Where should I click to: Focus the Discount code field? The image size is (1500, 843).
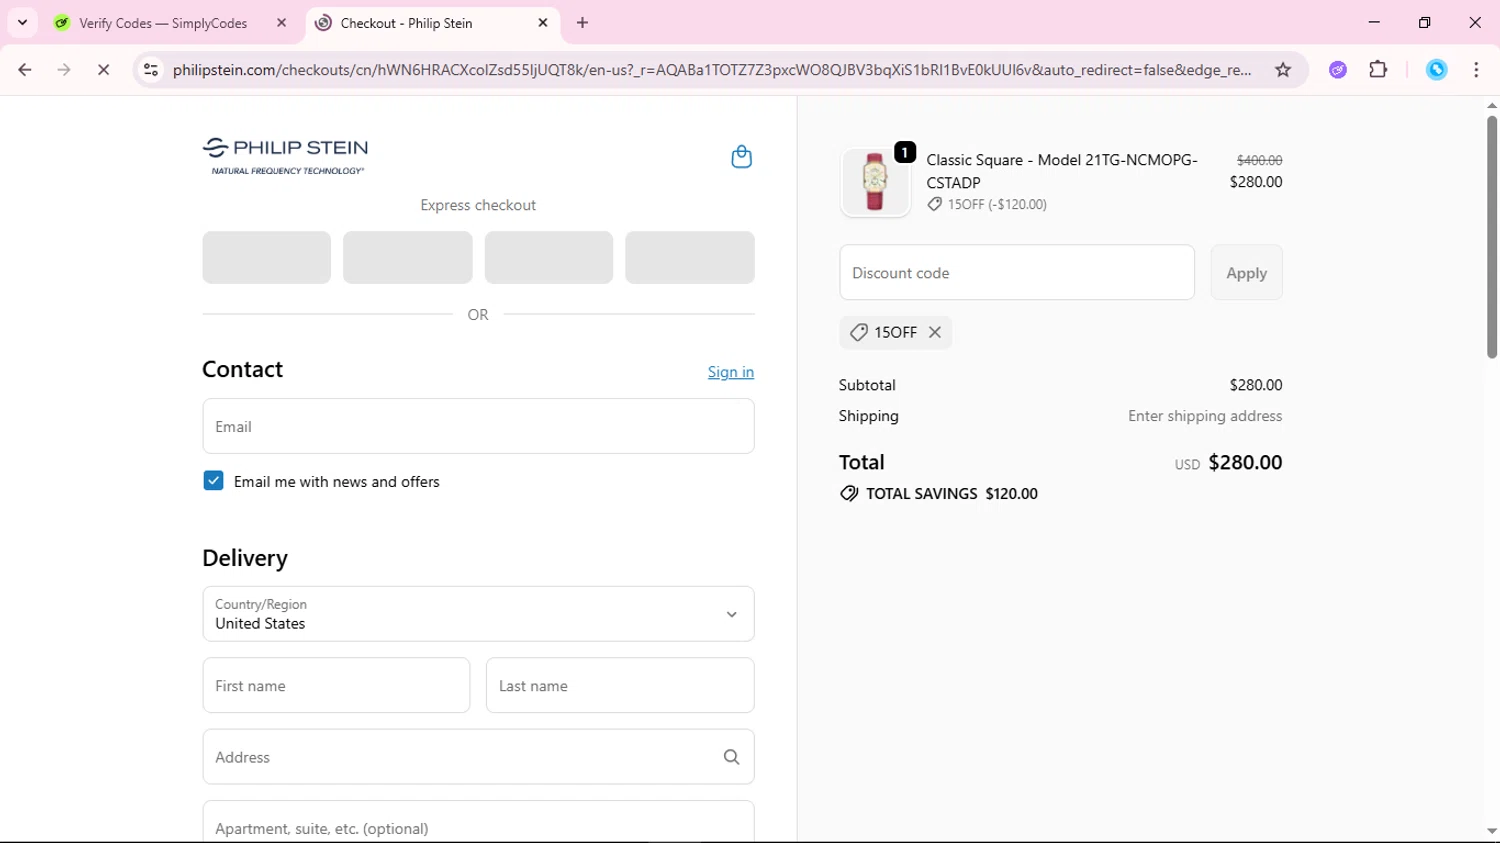pos(1017,273)
